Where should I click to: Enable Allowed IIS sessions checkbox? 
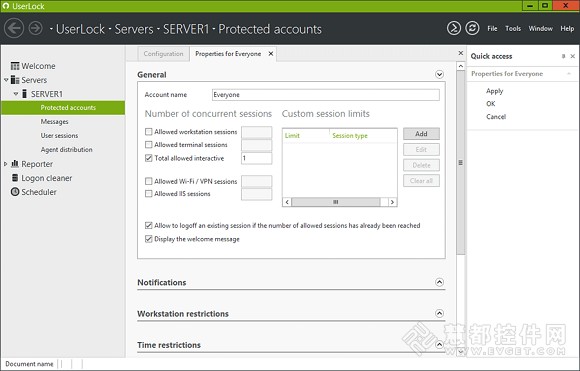(x=149, y=193)
